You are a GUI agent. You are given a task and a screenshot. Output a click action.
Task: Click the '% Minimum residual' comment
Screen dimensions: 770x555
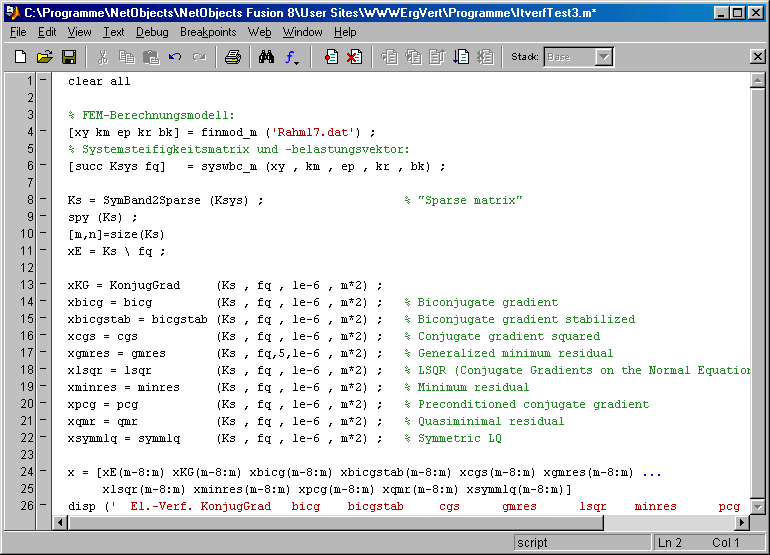coord(467,387)
